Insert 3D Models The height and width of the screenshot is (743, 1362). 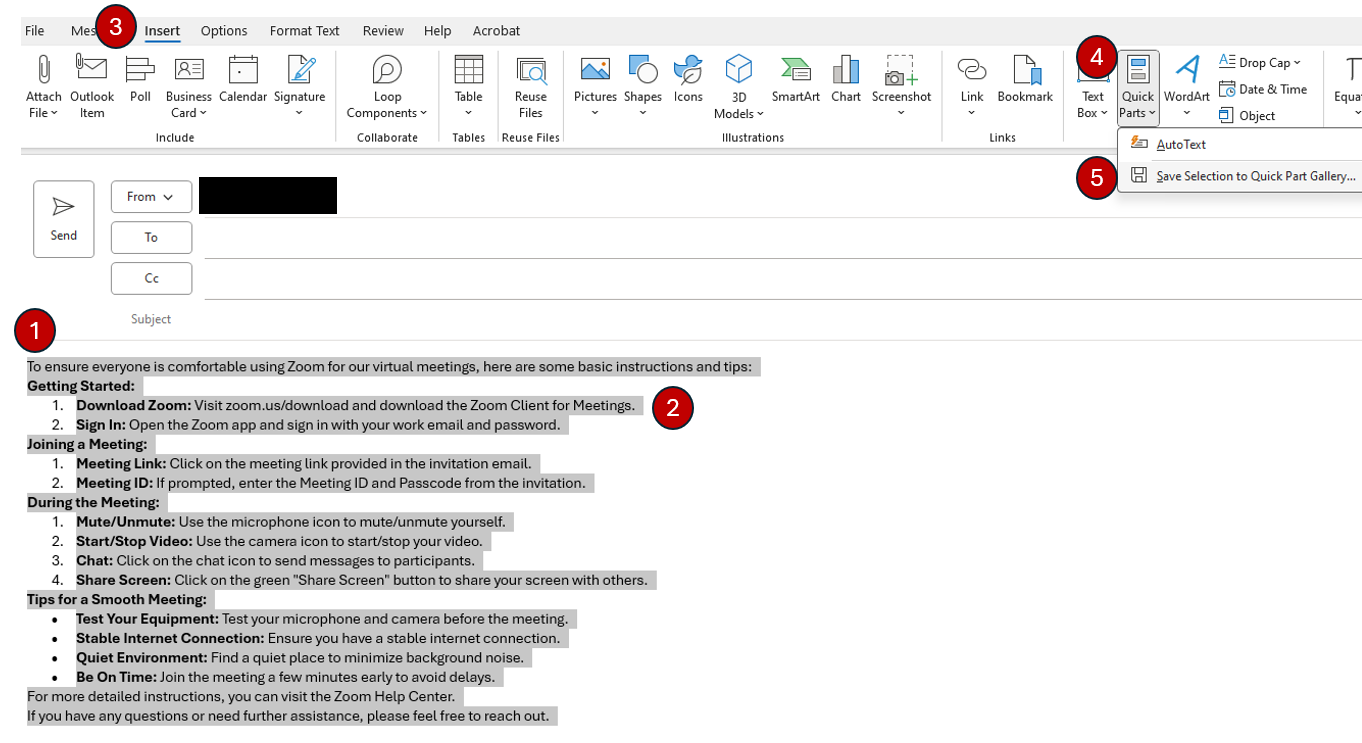click(739, 86)
